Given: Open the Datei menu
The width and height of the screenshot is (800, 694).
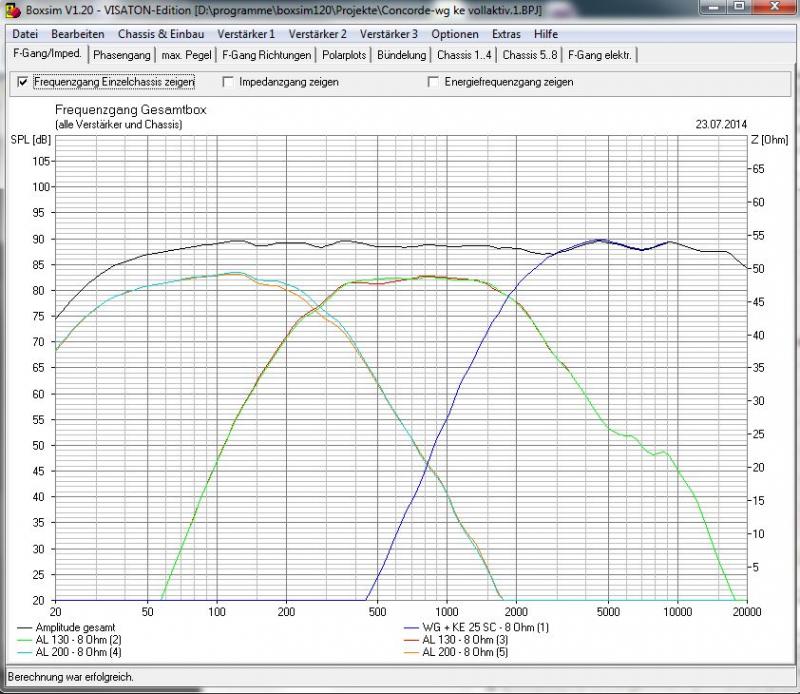Looking at the screenshot, I should 26,34.
